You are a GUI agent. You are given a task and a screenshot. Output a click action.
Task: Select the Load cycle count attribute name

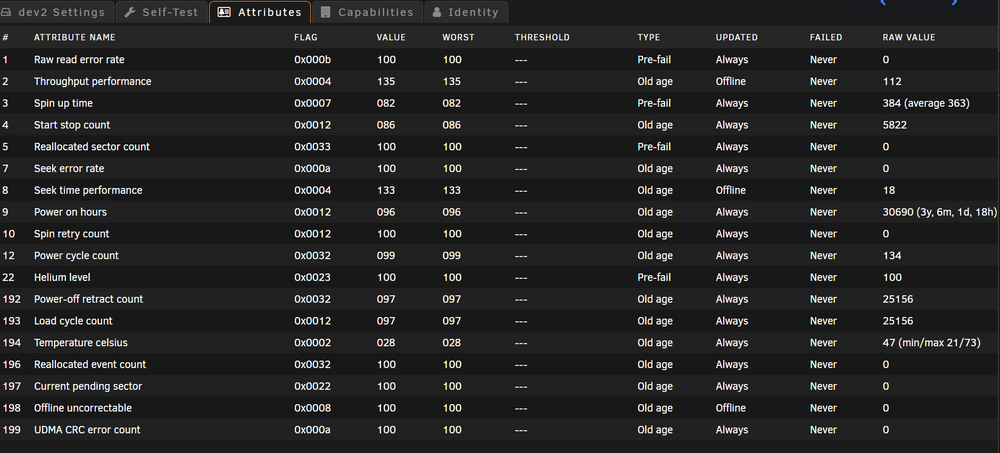(x=73, y=321)
